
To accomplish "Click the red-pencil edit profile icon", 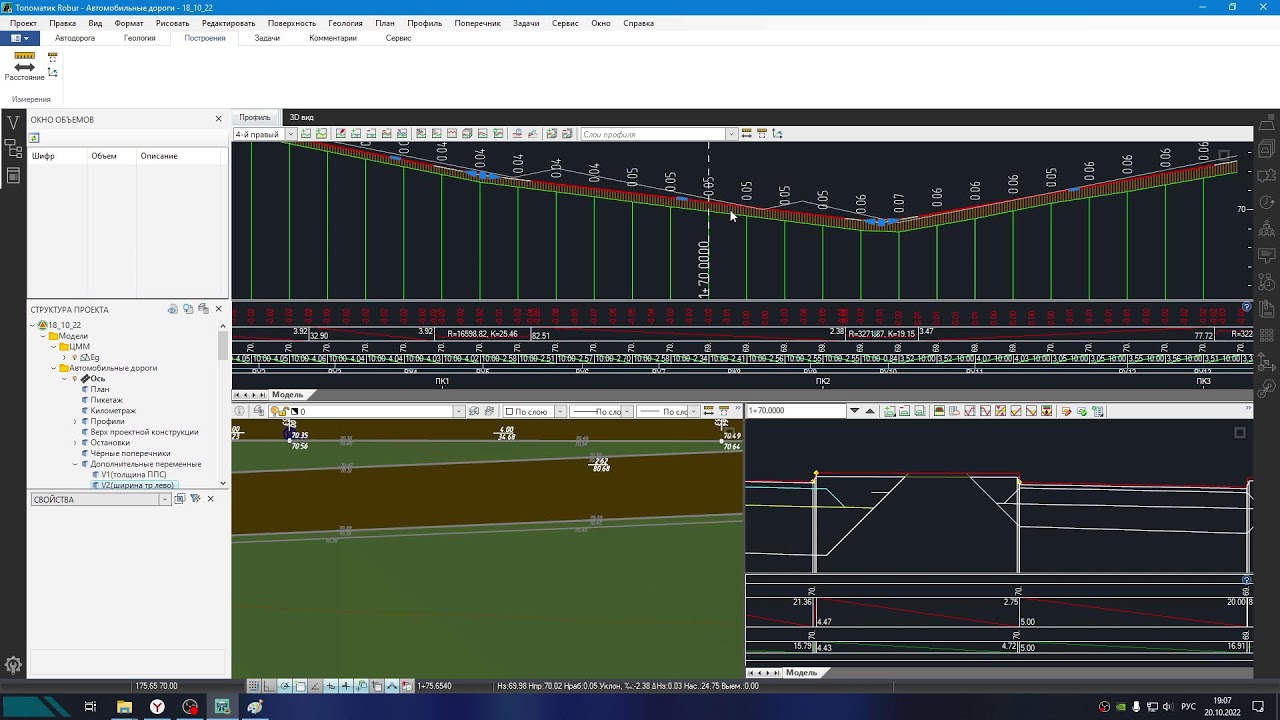I will pyautogui.click(x=341, y=134).
